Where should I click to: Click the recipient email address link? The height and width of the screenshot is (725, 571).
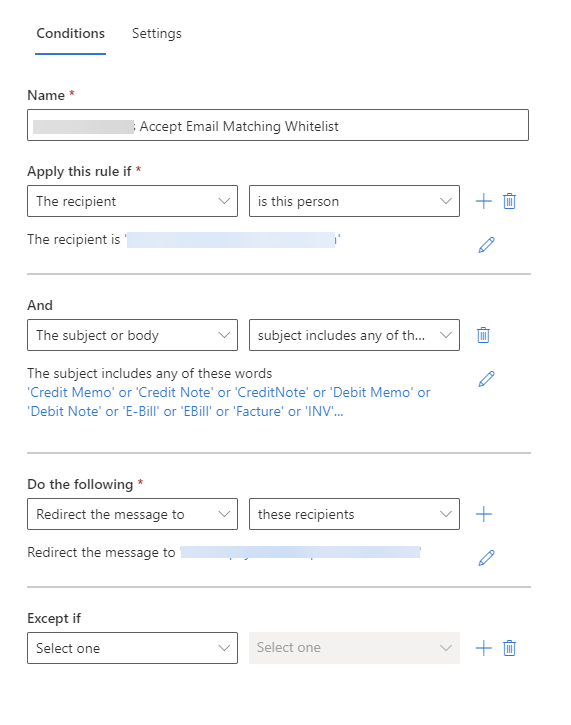click(x=232, y=240)
